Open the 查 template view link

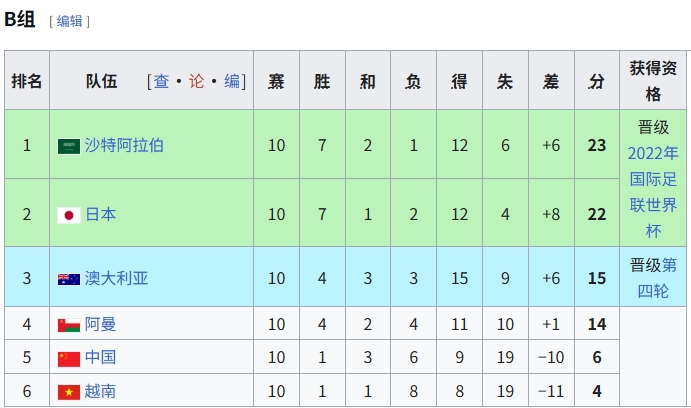coord(161,81)
